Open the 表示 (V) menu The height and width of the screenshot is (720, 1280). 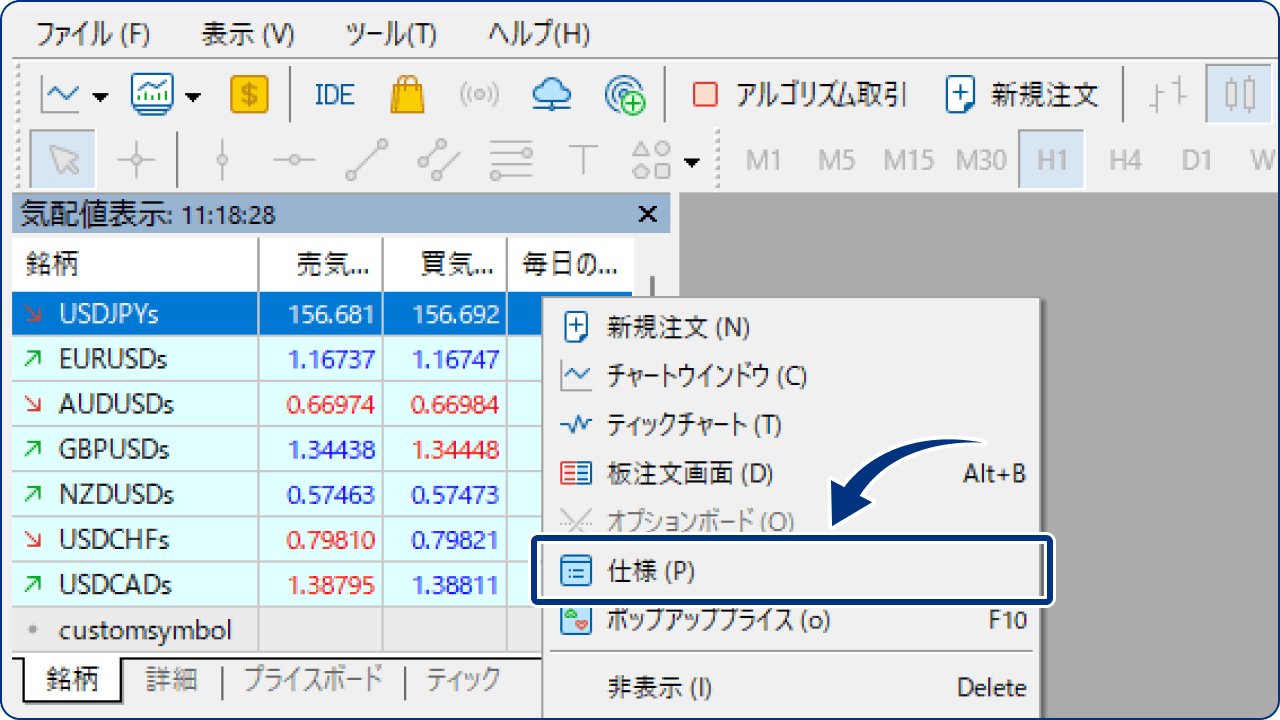[x=248, y=33]
